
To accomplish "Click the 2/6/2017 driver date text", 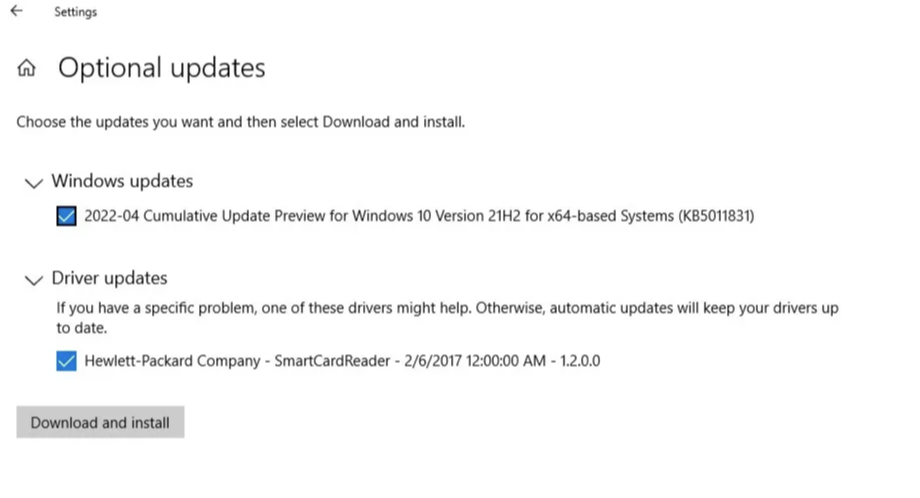I will (x=433, y=361).
